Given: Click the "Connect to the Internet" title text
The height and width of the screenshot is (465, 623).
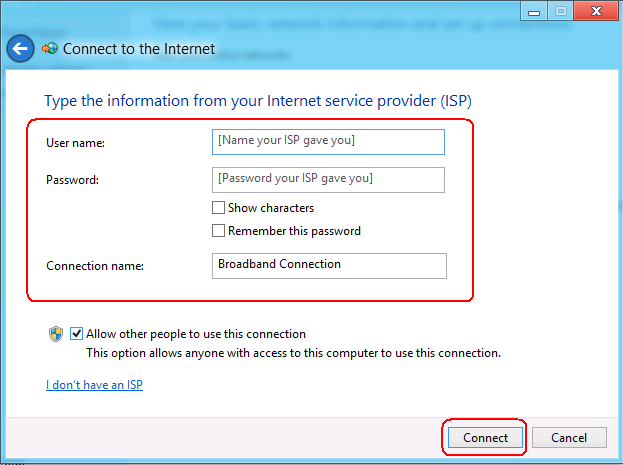Looking at the screenshot, I should pos(139,49).
